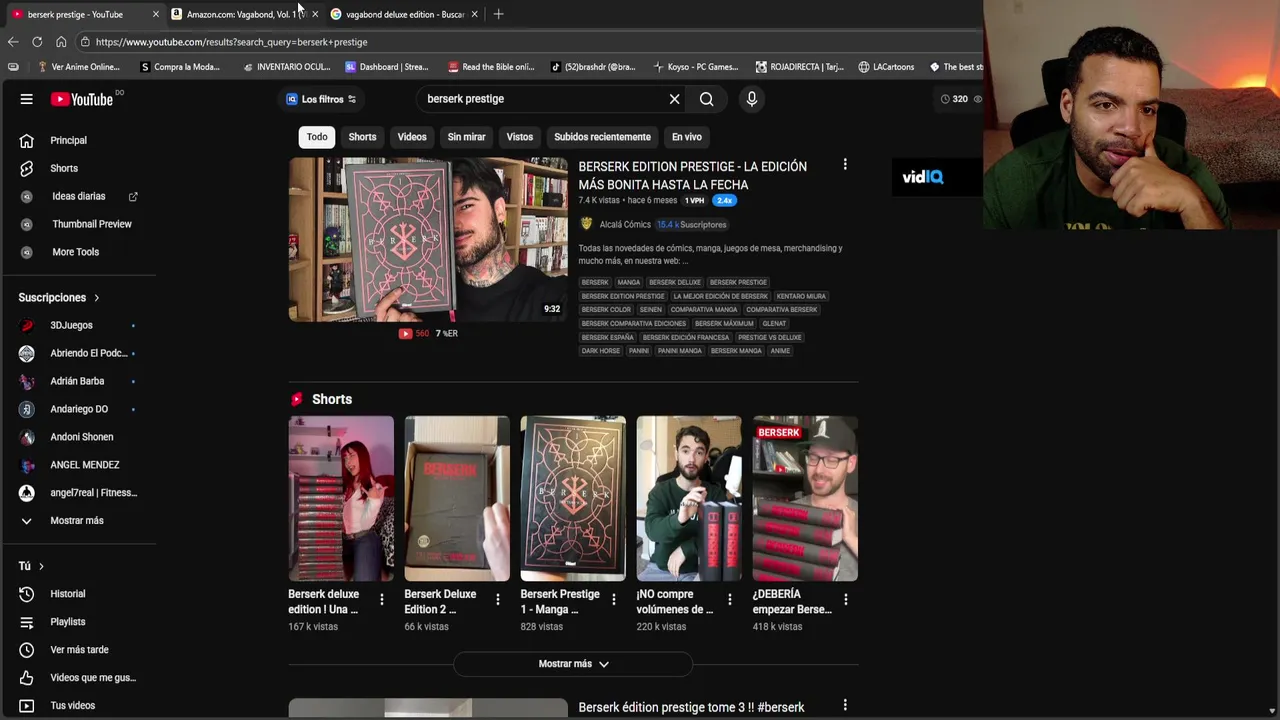The height and width of the screenshot is (720, 1280).
Task: Open More Tools in sidebar
Action: tap(78, 252)
